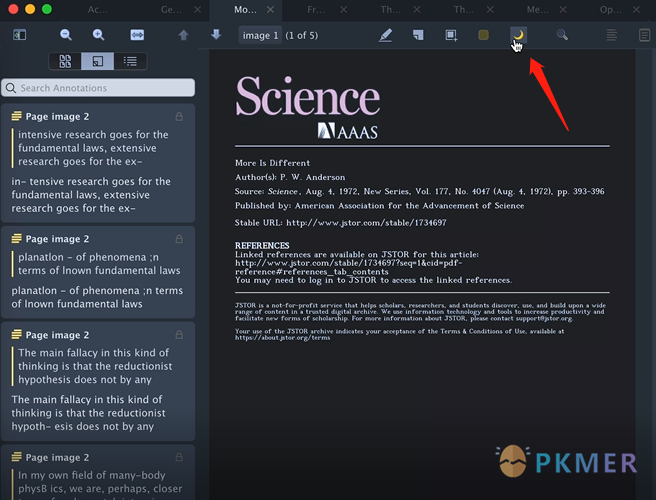Toggle night mode moon icon
The height and width of the screenshot is (500, 656).
tap(518, 35)
